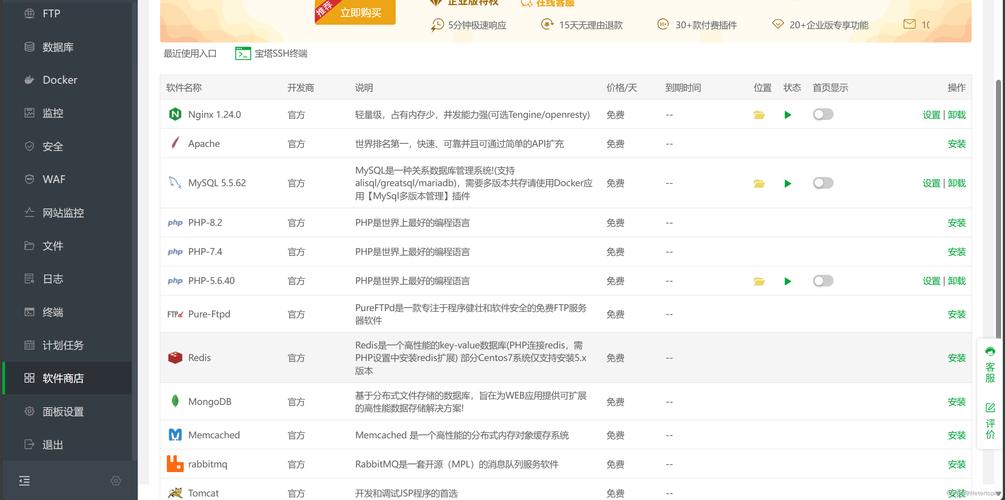Open the PHP-5.6.40 install folder icon
Image resolution: width=1005 pixels, height=500 pixels.
tap(759, 281)
